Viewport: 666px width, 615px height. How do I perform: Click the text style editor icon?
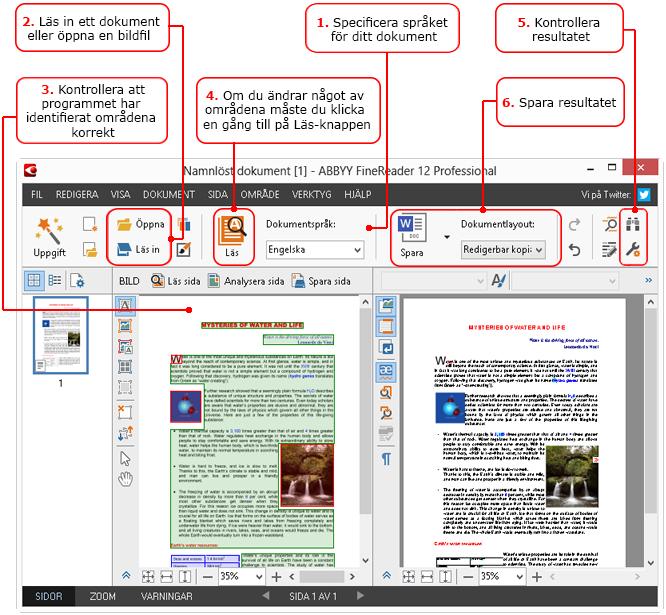click(499, 280)
